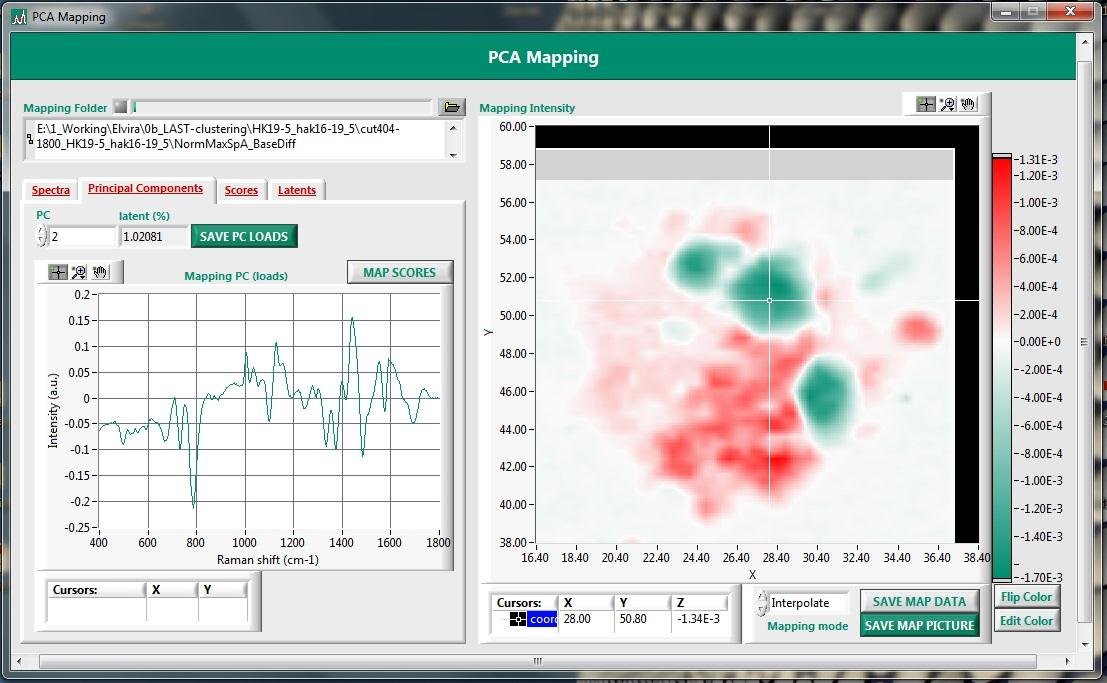This screenshot has width=1107, height=683.
Task: Select the crosshair cursor tool above the intensity map
Action: pyautogui.click(x=925, y=103)
